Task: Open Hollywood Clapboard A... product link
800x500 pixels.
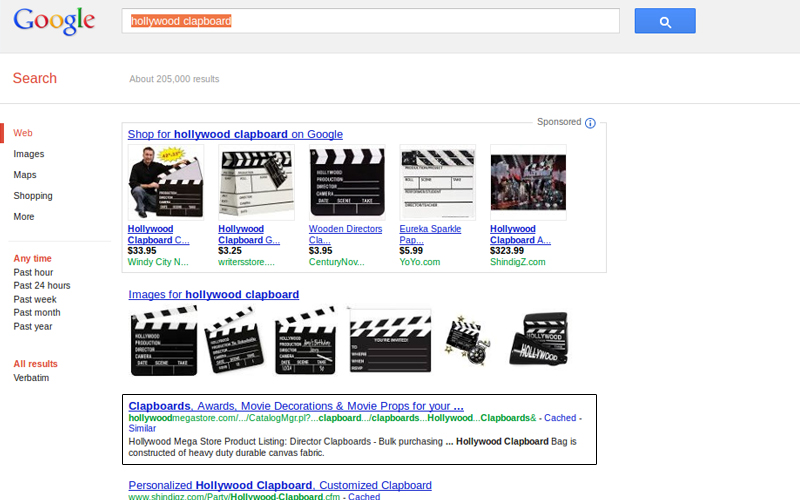Action: tap(520, 234)
